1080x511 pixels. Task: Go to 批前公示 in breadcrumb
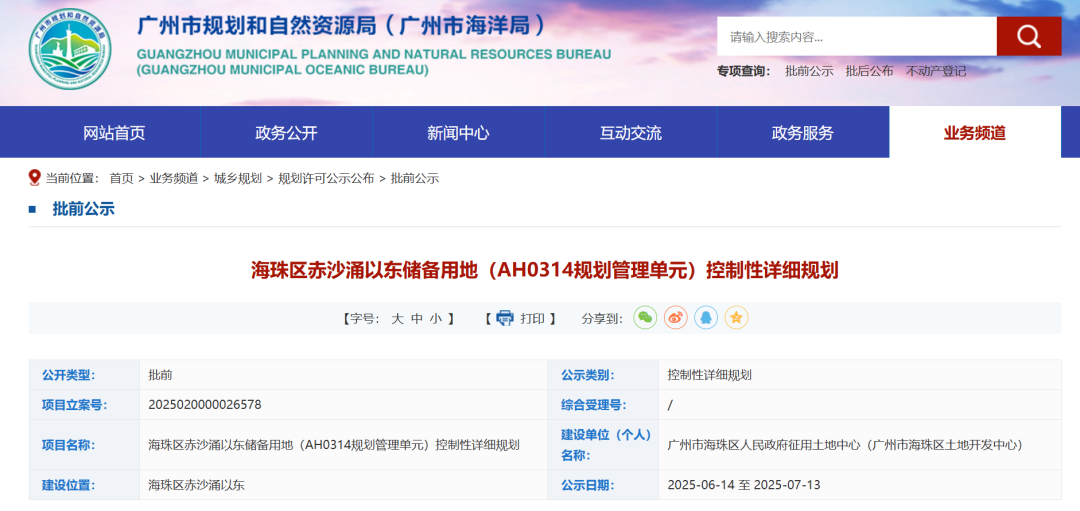point(415,178)
